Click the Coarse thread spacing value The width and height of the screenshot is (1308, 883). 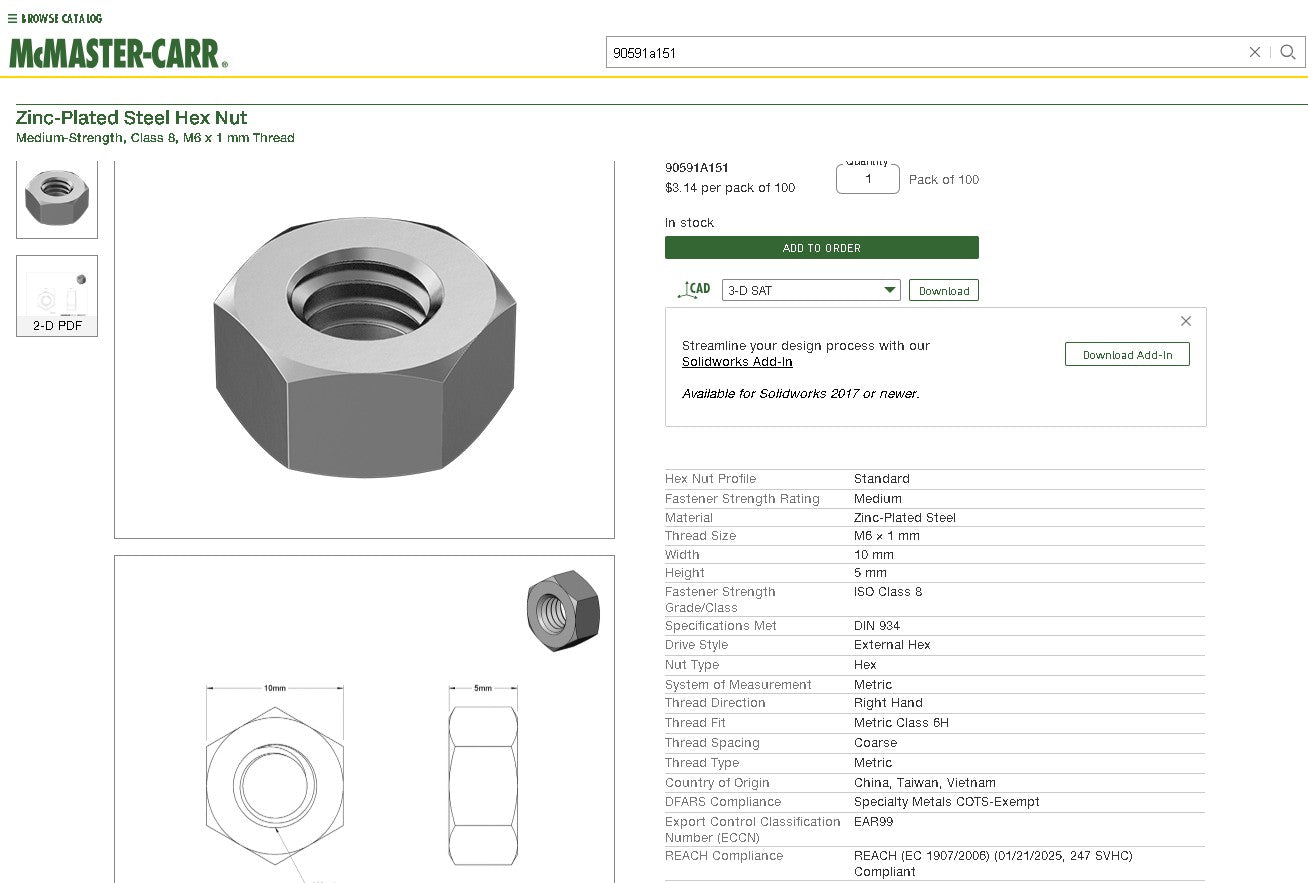coord(876,743)
